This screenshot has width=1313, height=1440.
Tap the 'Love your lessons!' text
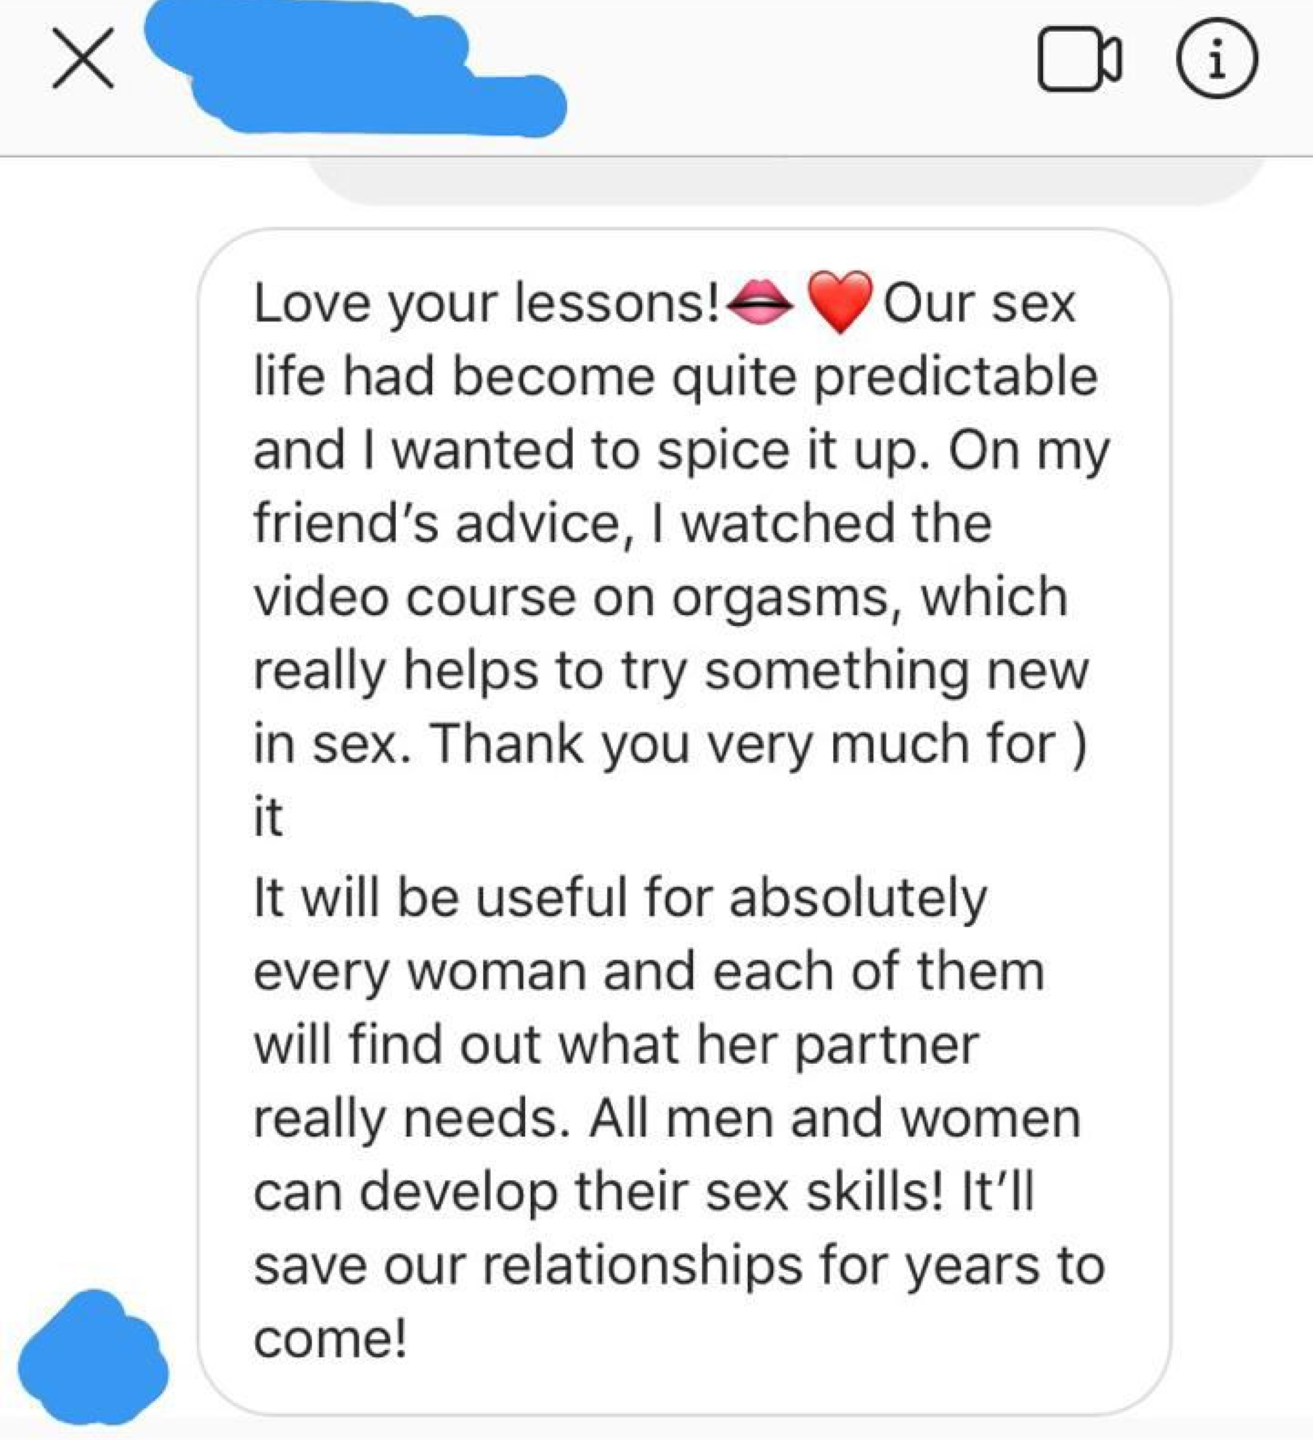click(x=487, y=303)
